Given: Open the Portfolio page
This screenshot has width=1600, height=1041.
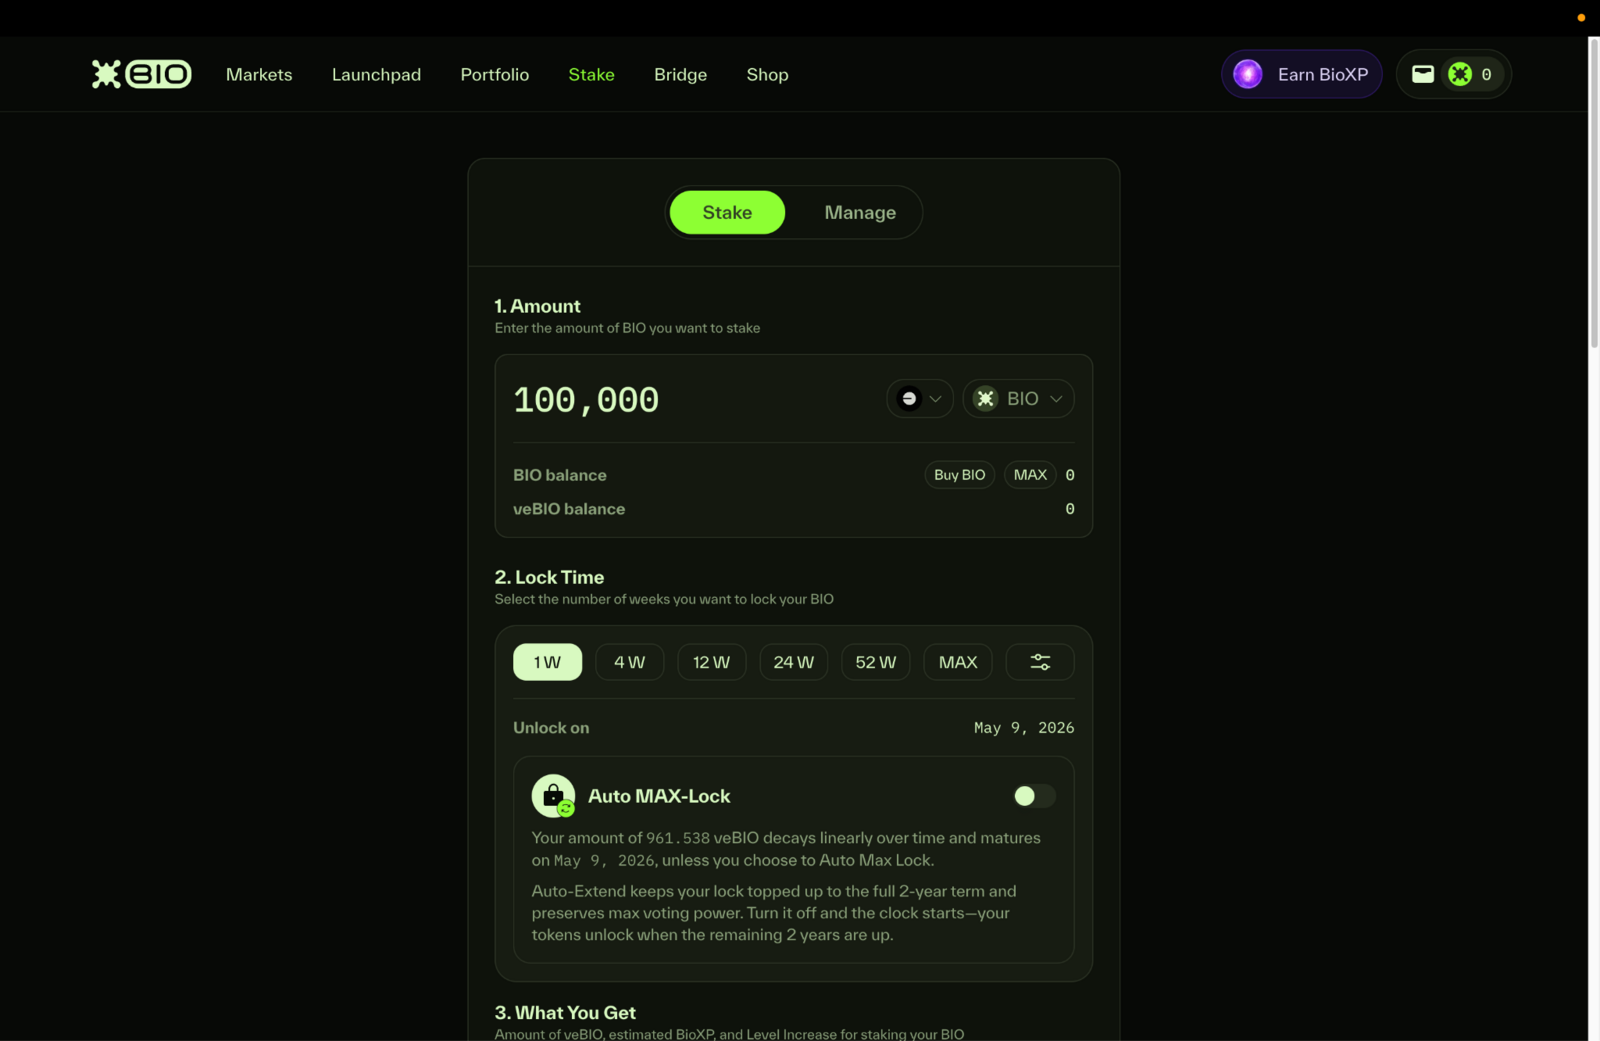Looking at the screenshot, I should pyautogui.click(x=495, y=75).
